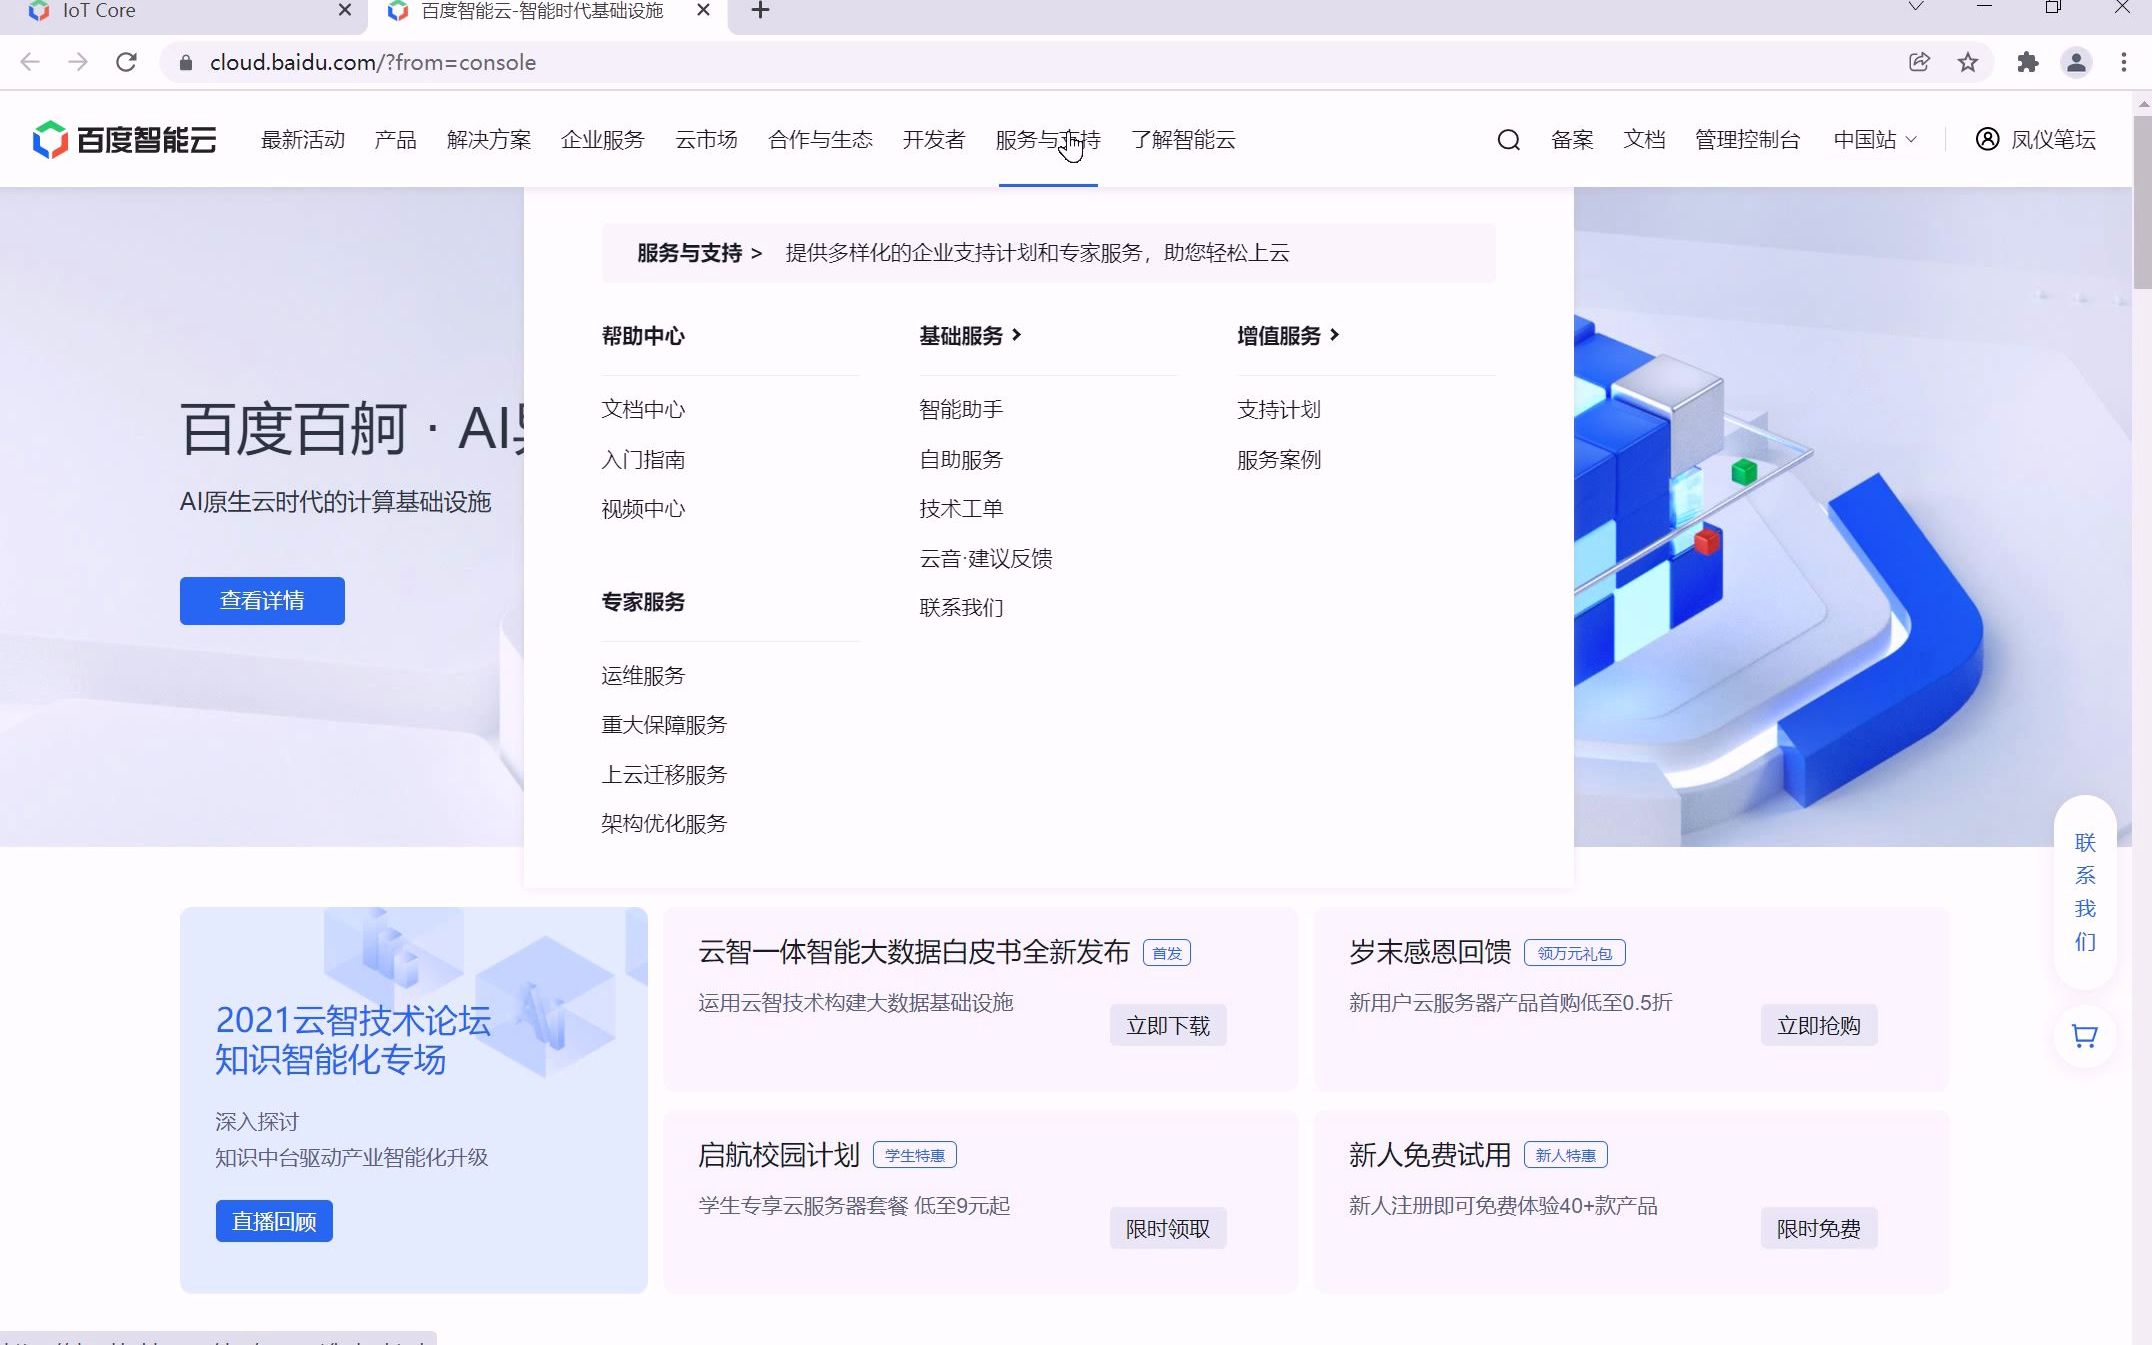
Task: Click the shopping cart floating icon
Action: [x=2084, y=1036]
